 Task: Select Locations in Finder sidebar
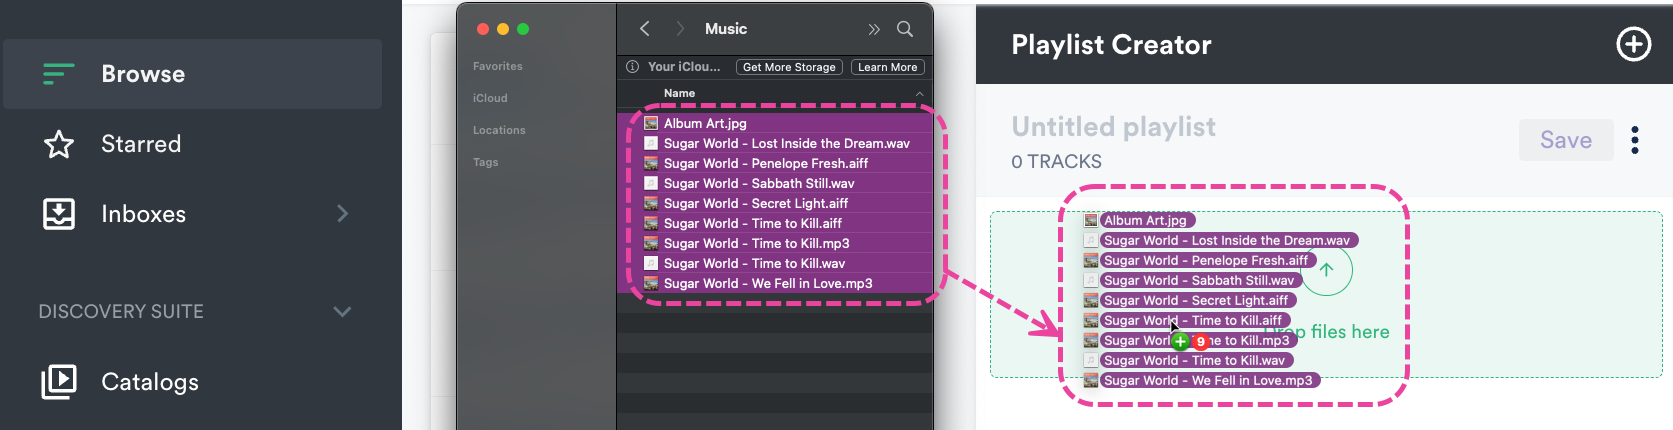499,130
